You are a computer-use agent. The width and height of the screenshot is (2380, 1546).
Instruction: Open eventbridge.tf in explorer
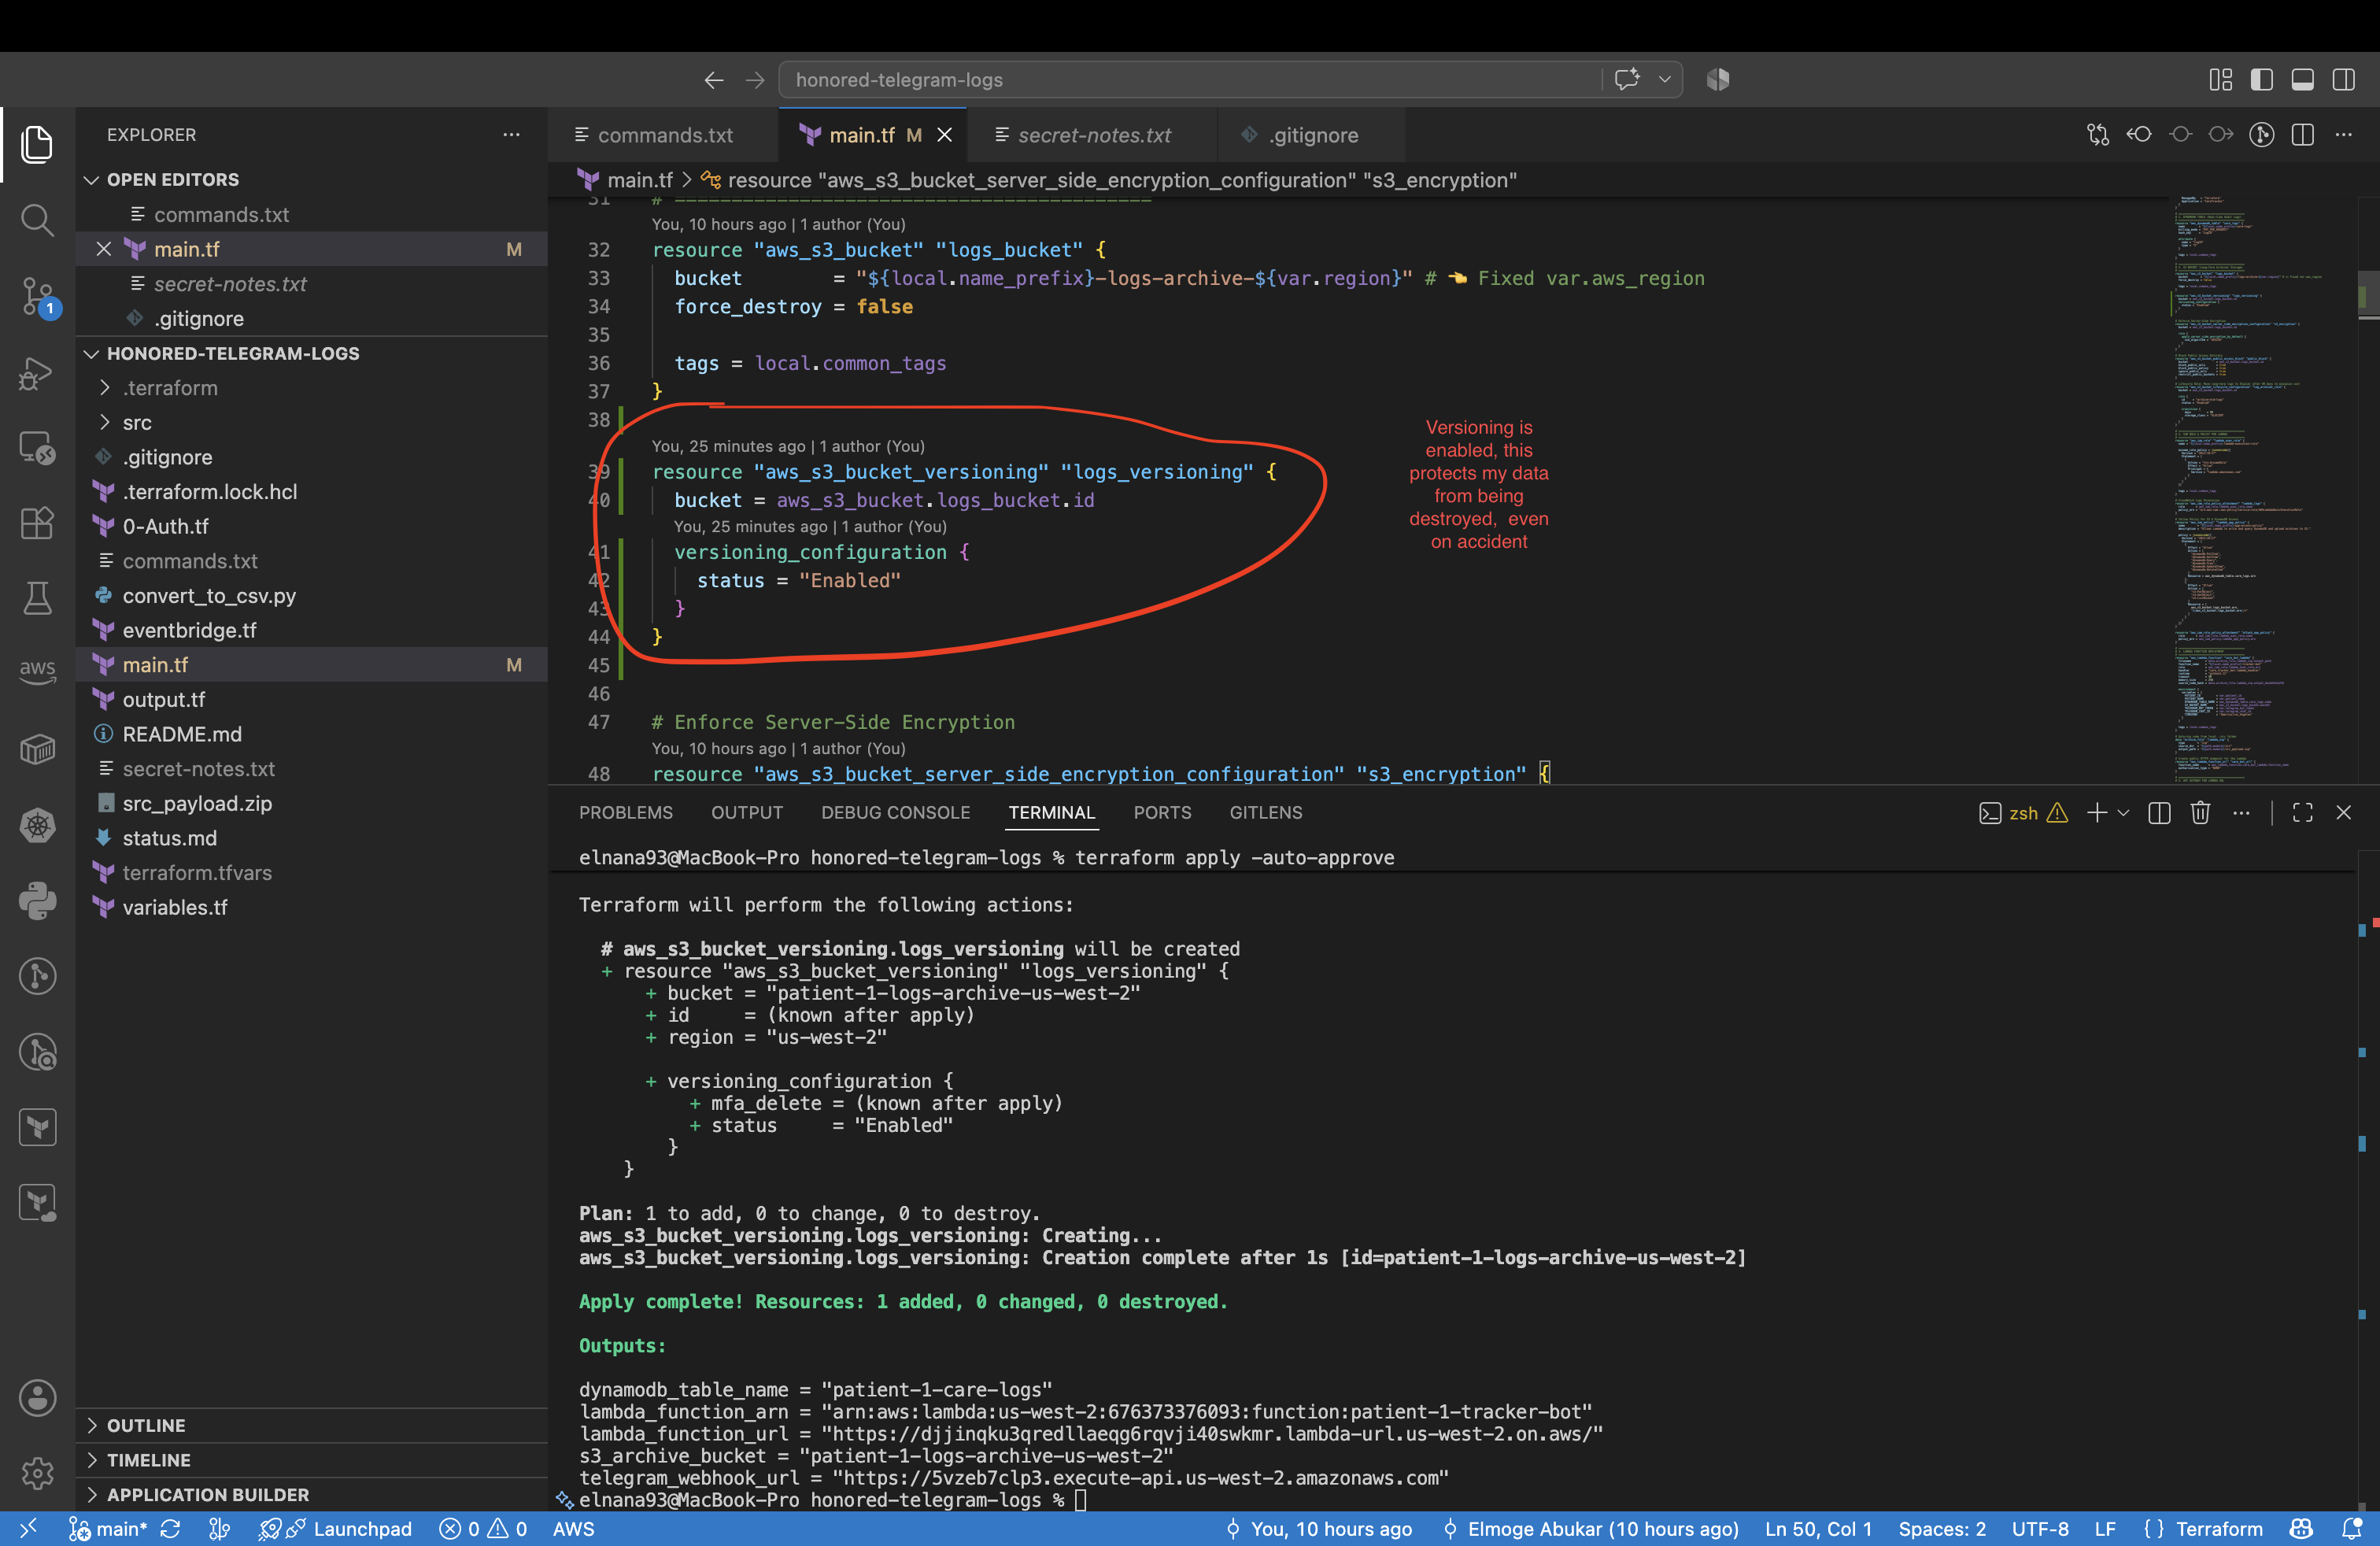coord(312,631)
